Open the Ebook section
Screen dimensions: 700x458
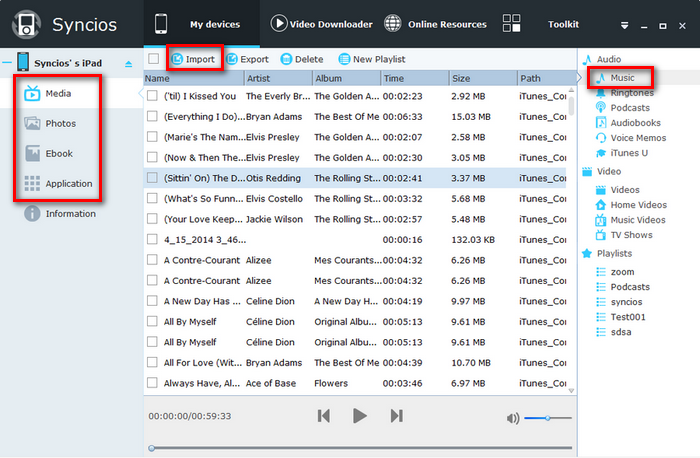[49, 154]
